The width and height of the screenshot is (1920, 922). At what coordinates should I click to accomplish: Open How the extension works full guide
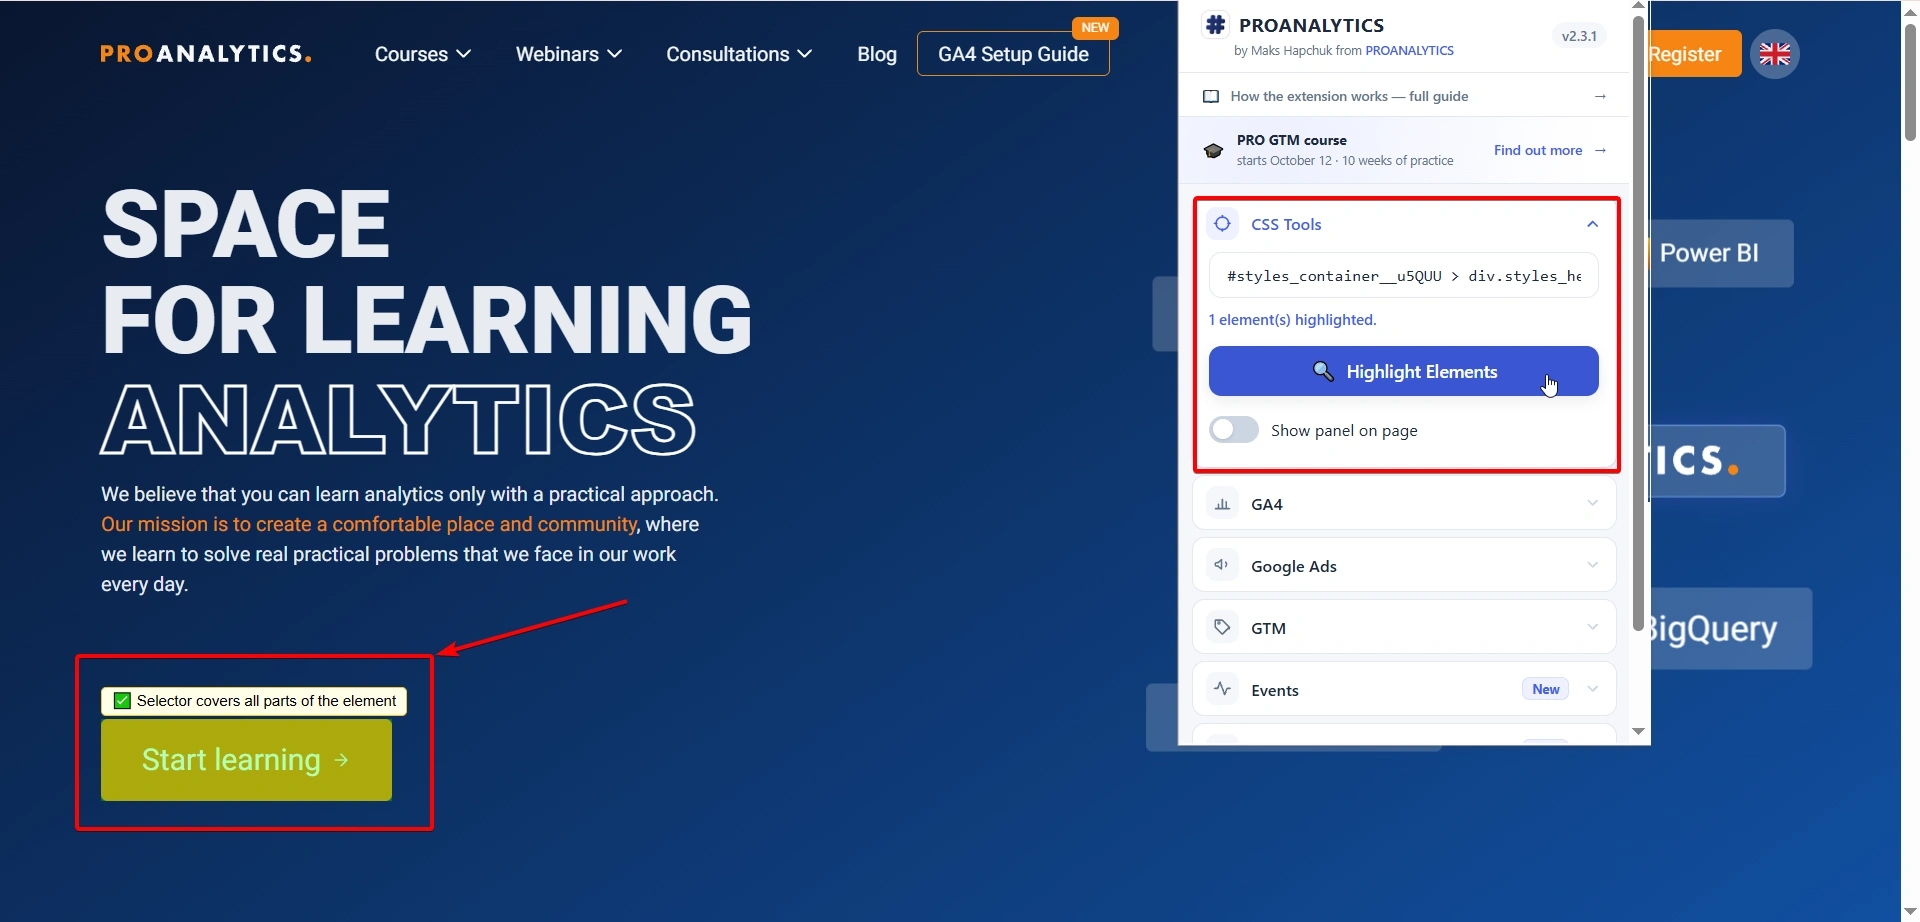coord(1404,96)
